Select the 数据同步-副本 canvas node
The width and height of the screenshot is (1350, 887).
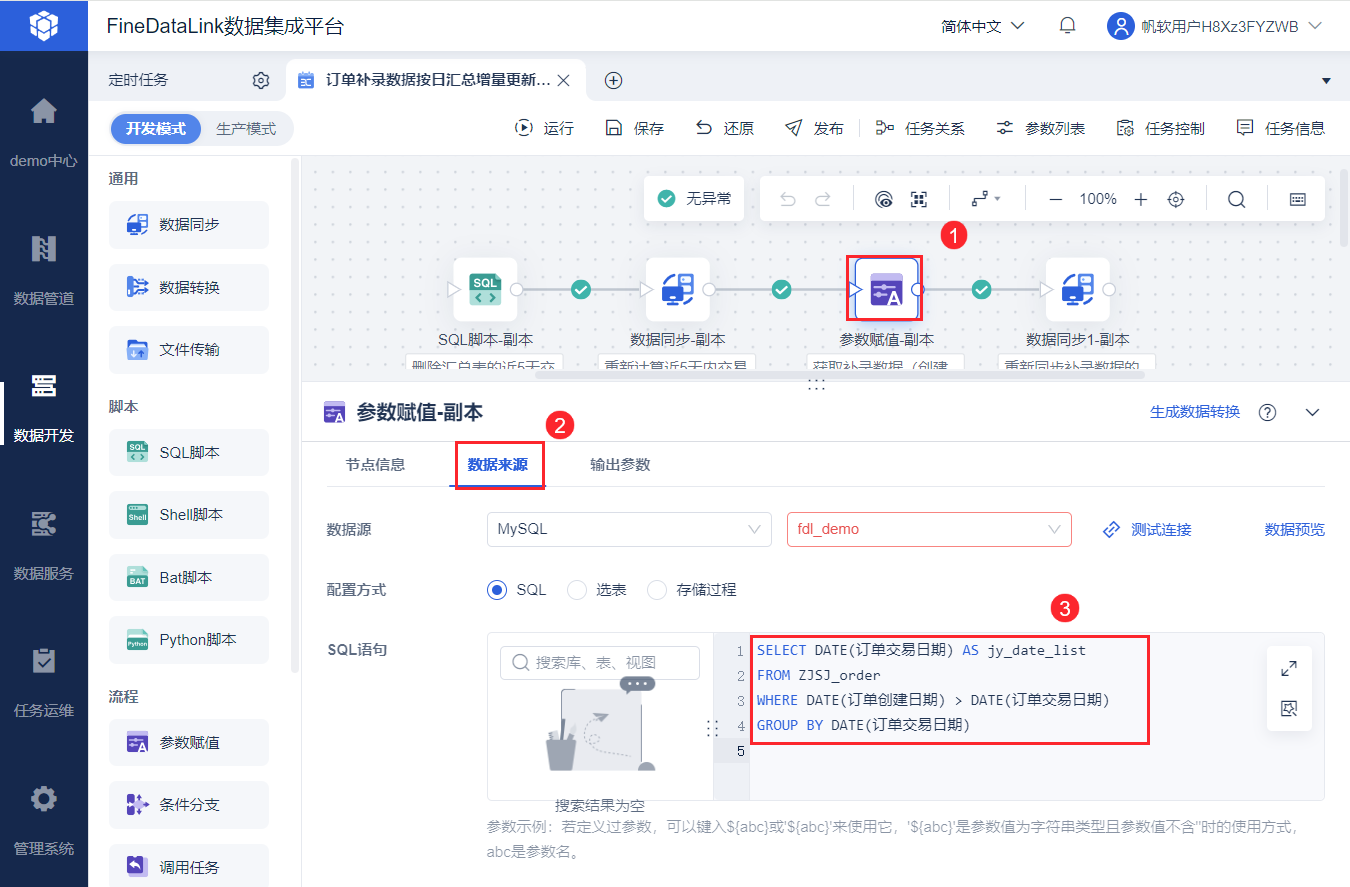pos(678,290)
